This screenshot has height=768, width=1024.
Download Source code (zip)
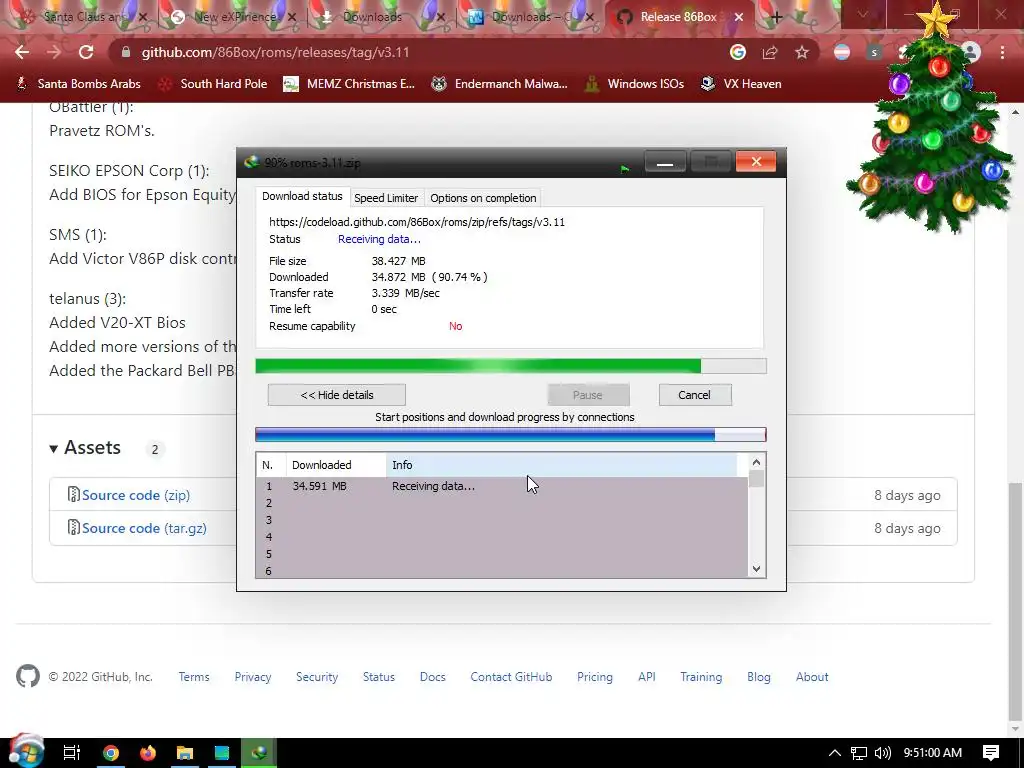click(136, 495)
